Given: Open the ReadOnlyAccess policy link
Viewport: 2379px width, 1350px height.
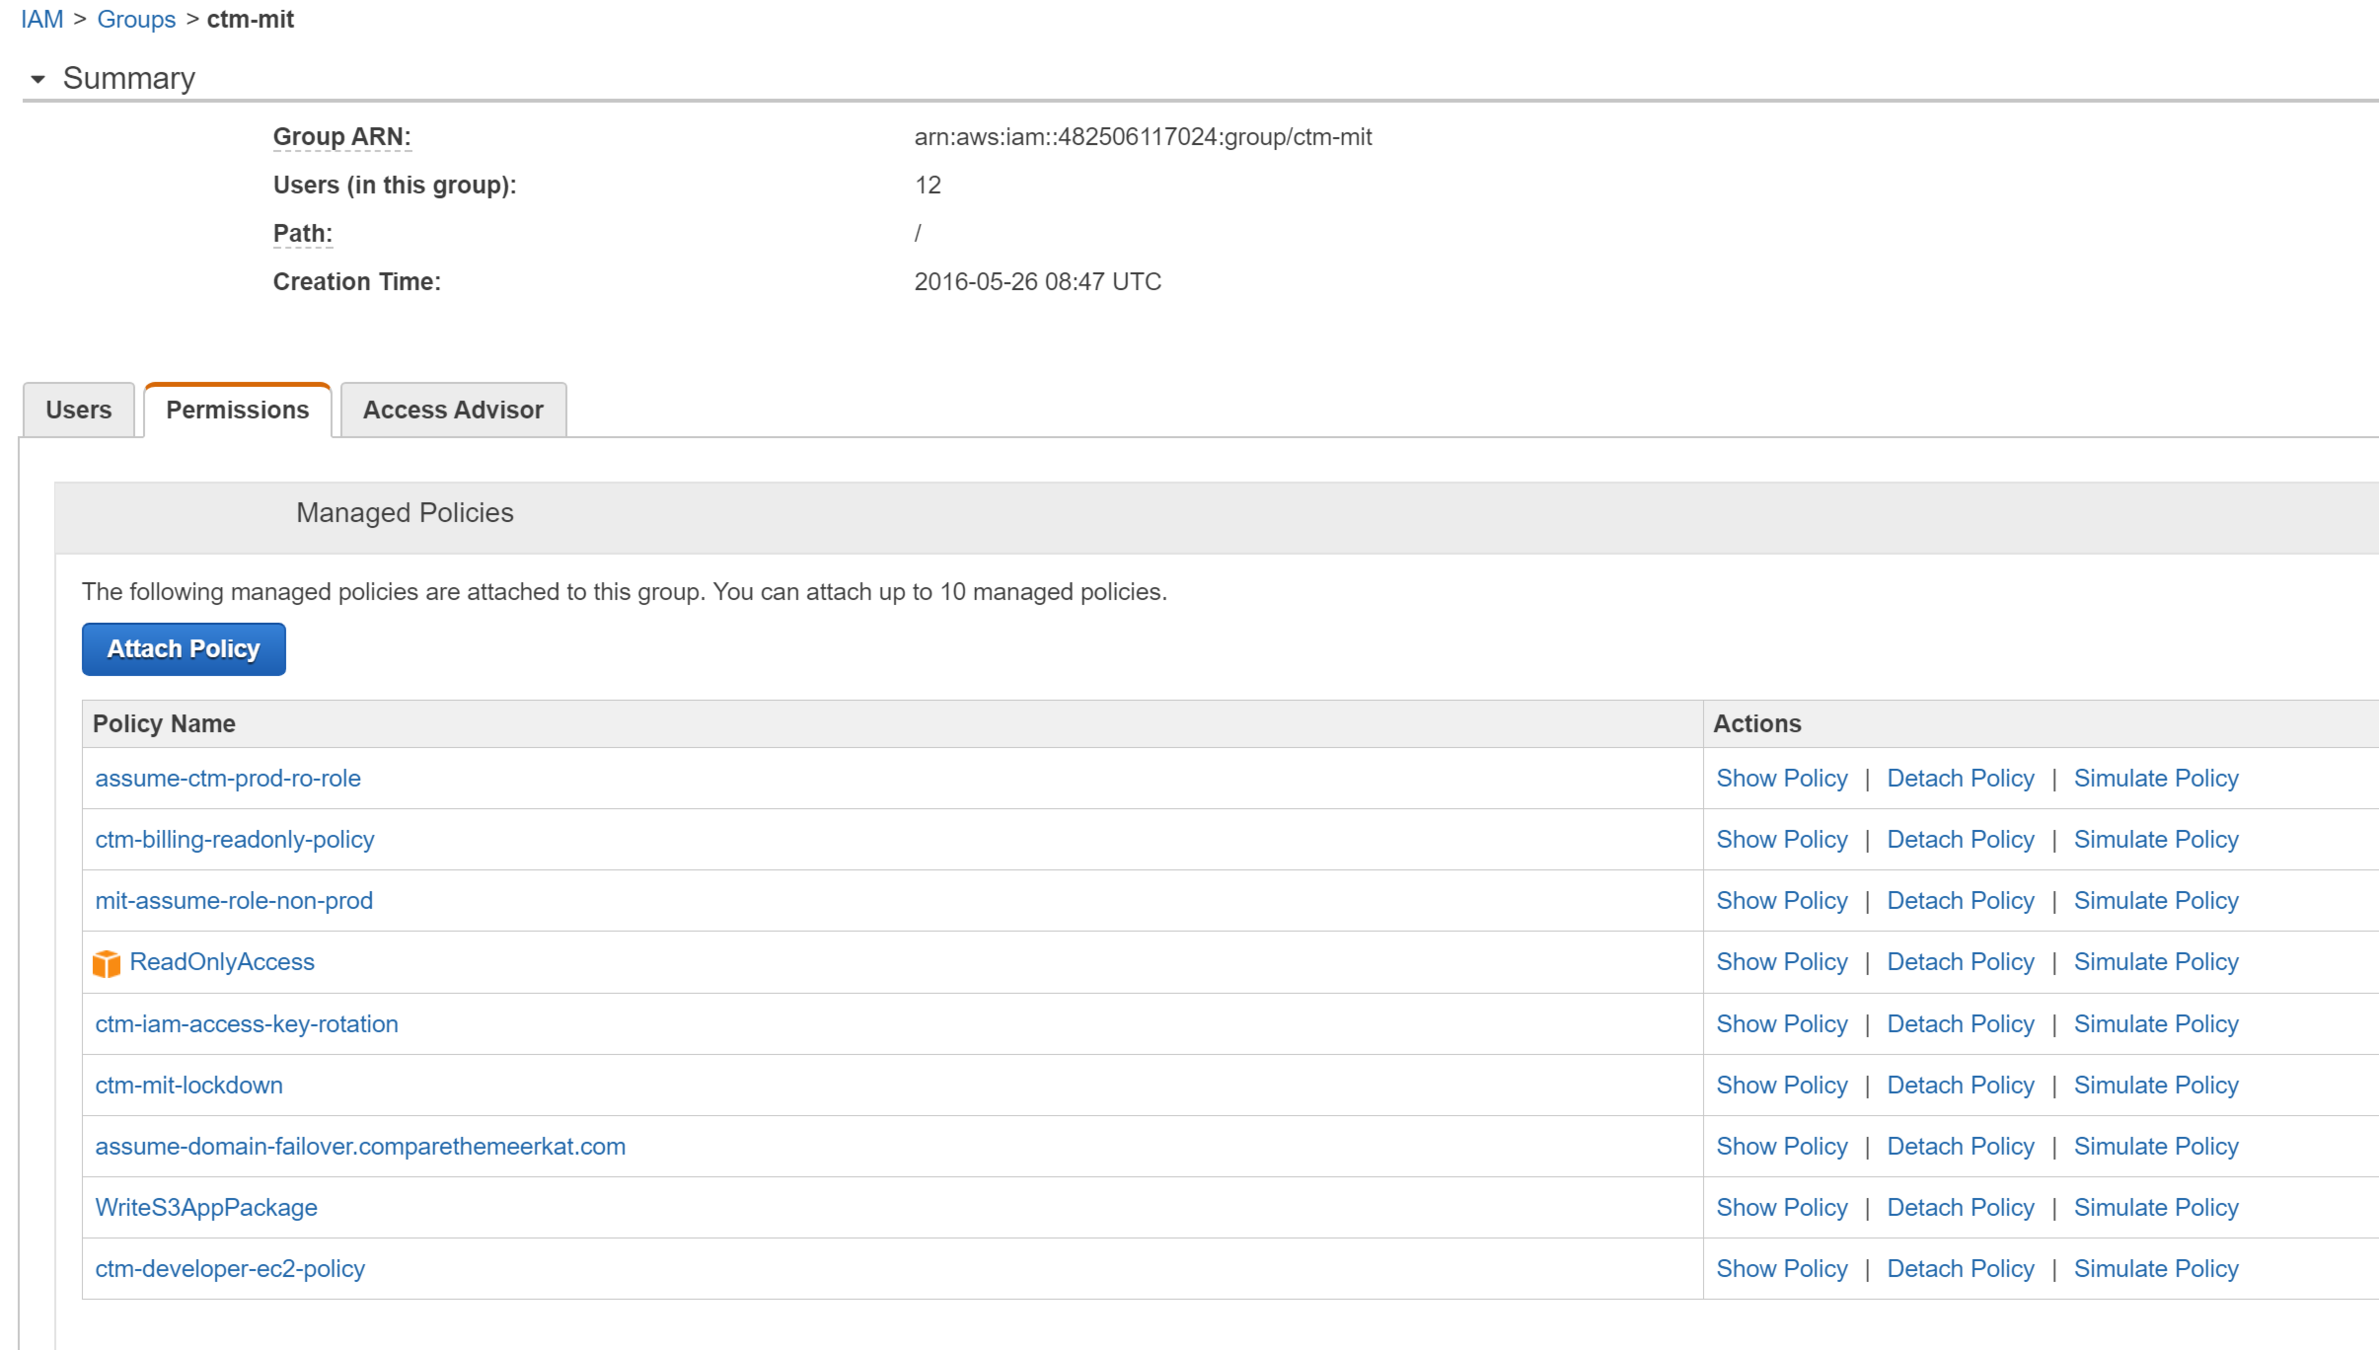Looking at the screenshot, I should tap(222, 961).
